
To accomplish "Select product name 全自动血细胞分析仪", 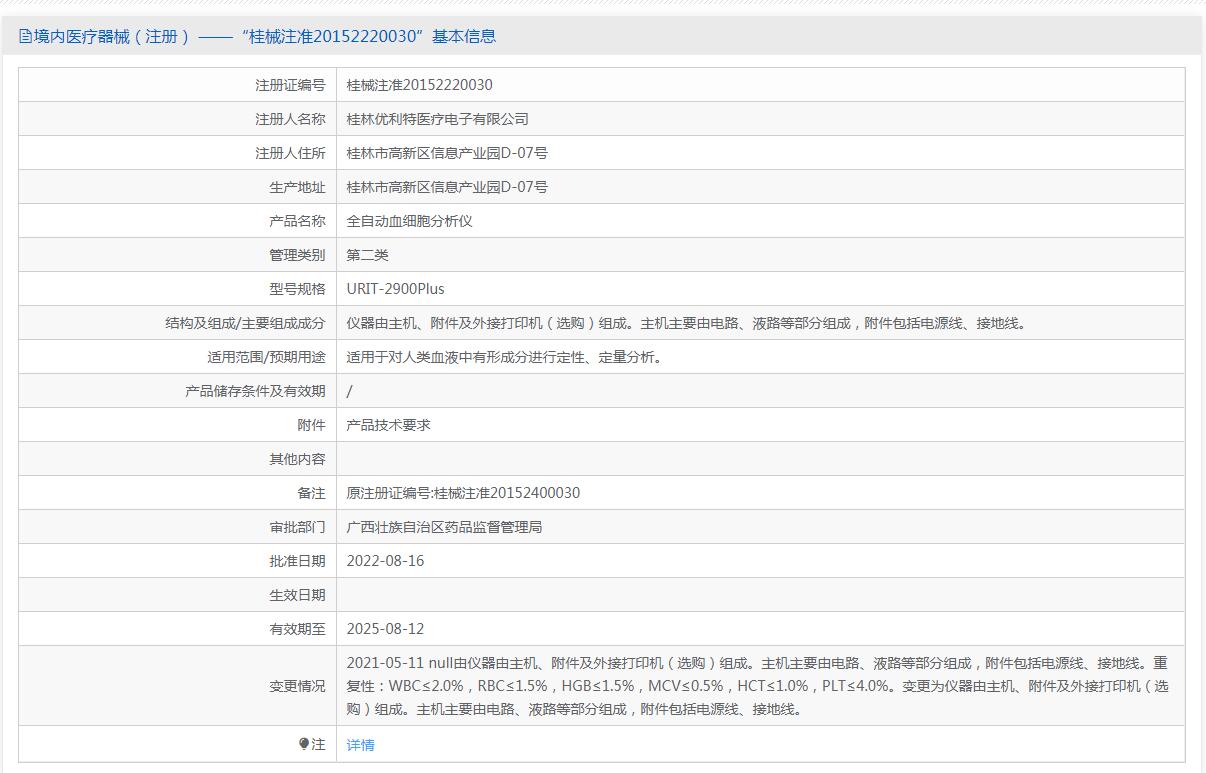I will pyautogui.click(x=409, y=221).
